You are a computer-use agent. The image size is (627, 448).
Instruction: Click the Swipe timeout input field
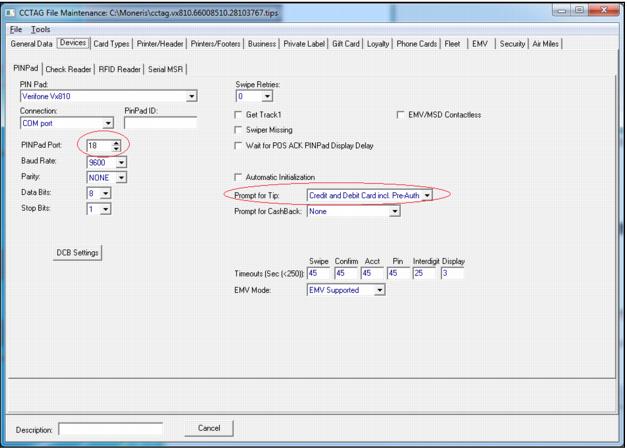[x=319, y=273]
